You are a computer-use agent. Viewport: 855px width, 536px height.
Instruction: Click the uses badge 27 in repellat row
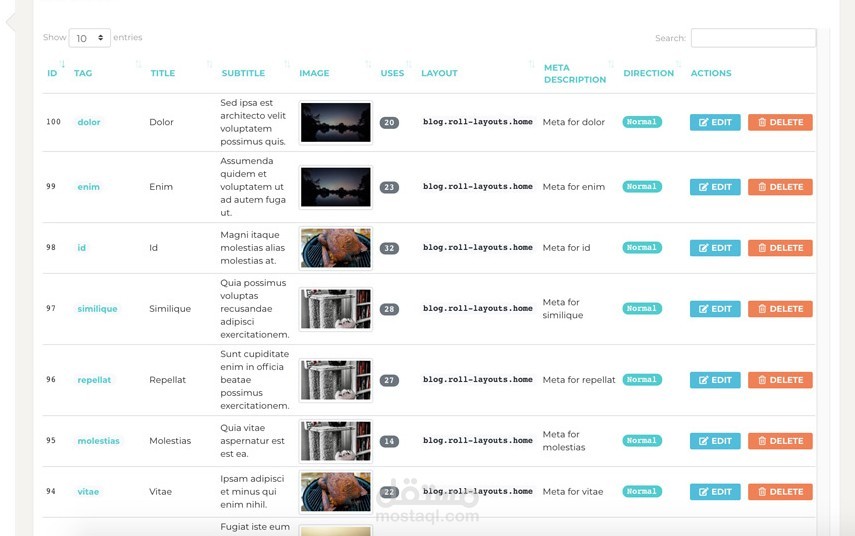[389, 380]
